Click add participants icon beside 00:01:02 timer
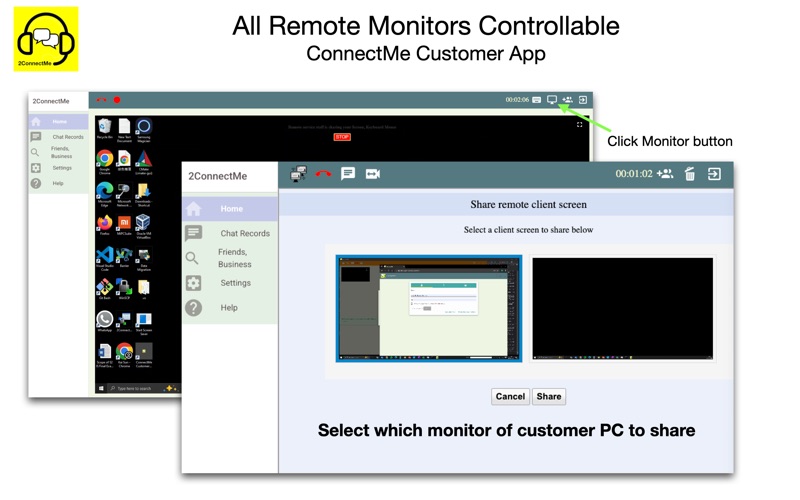 665,174
